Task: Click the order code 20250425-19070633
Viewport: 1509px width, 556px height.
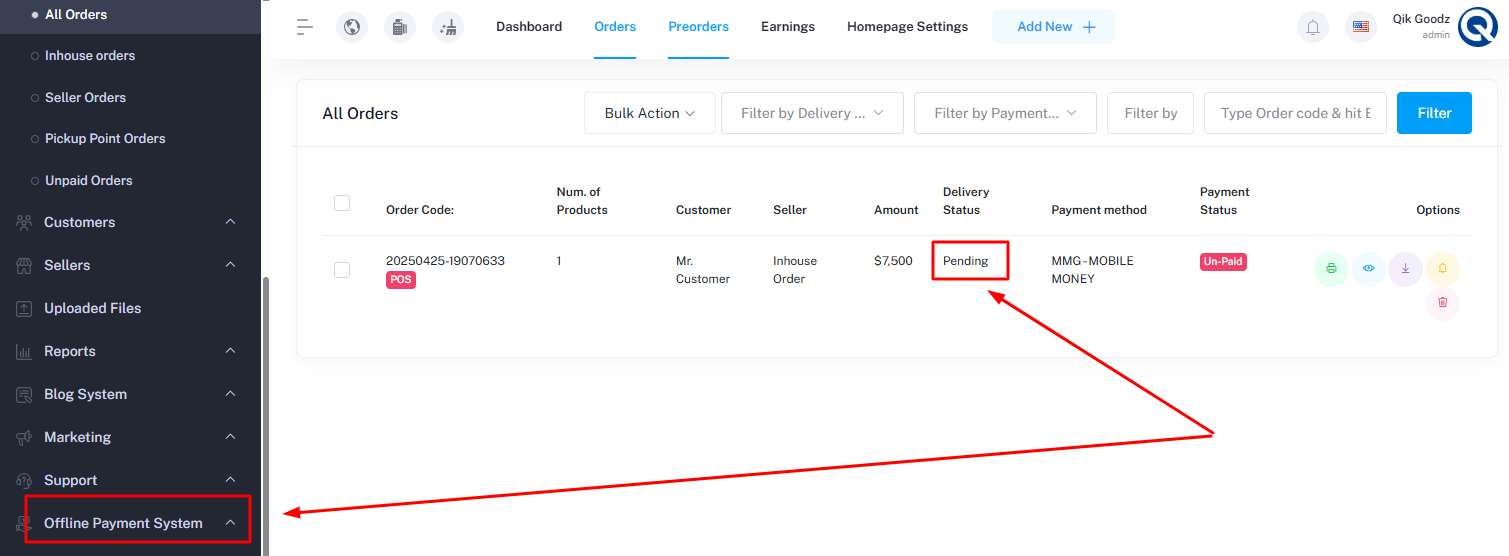Action: (x=445, y=261)
